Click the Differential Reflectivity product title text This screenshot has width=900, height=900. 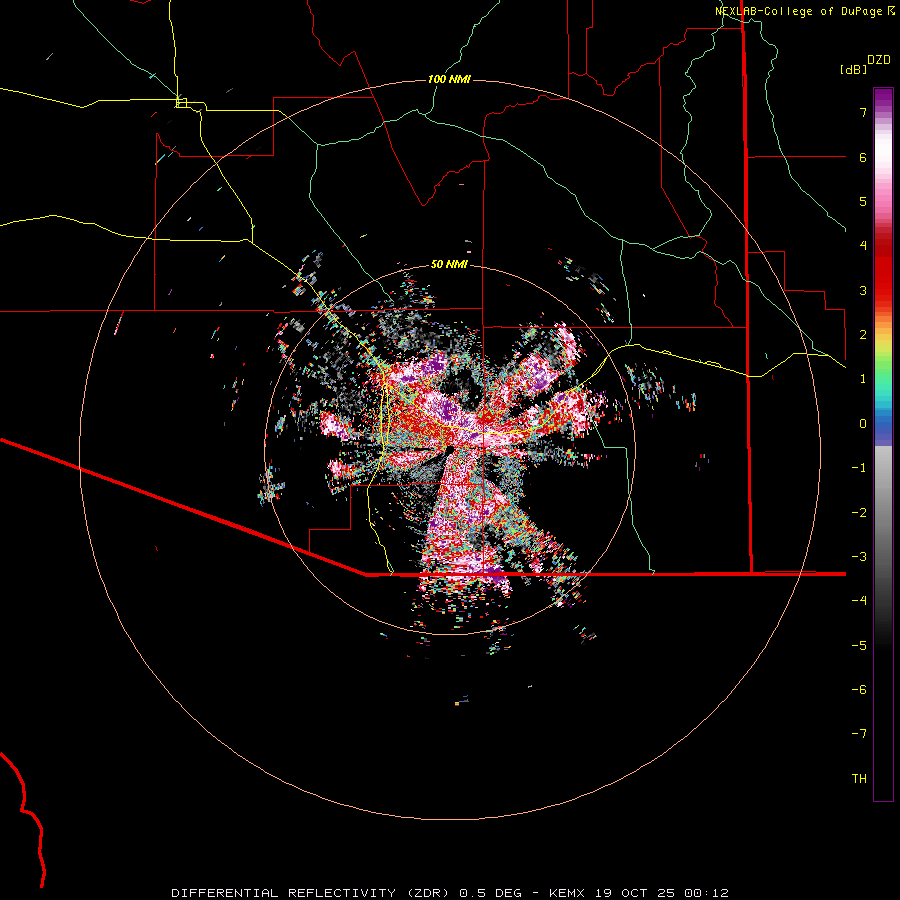point(312,893)
